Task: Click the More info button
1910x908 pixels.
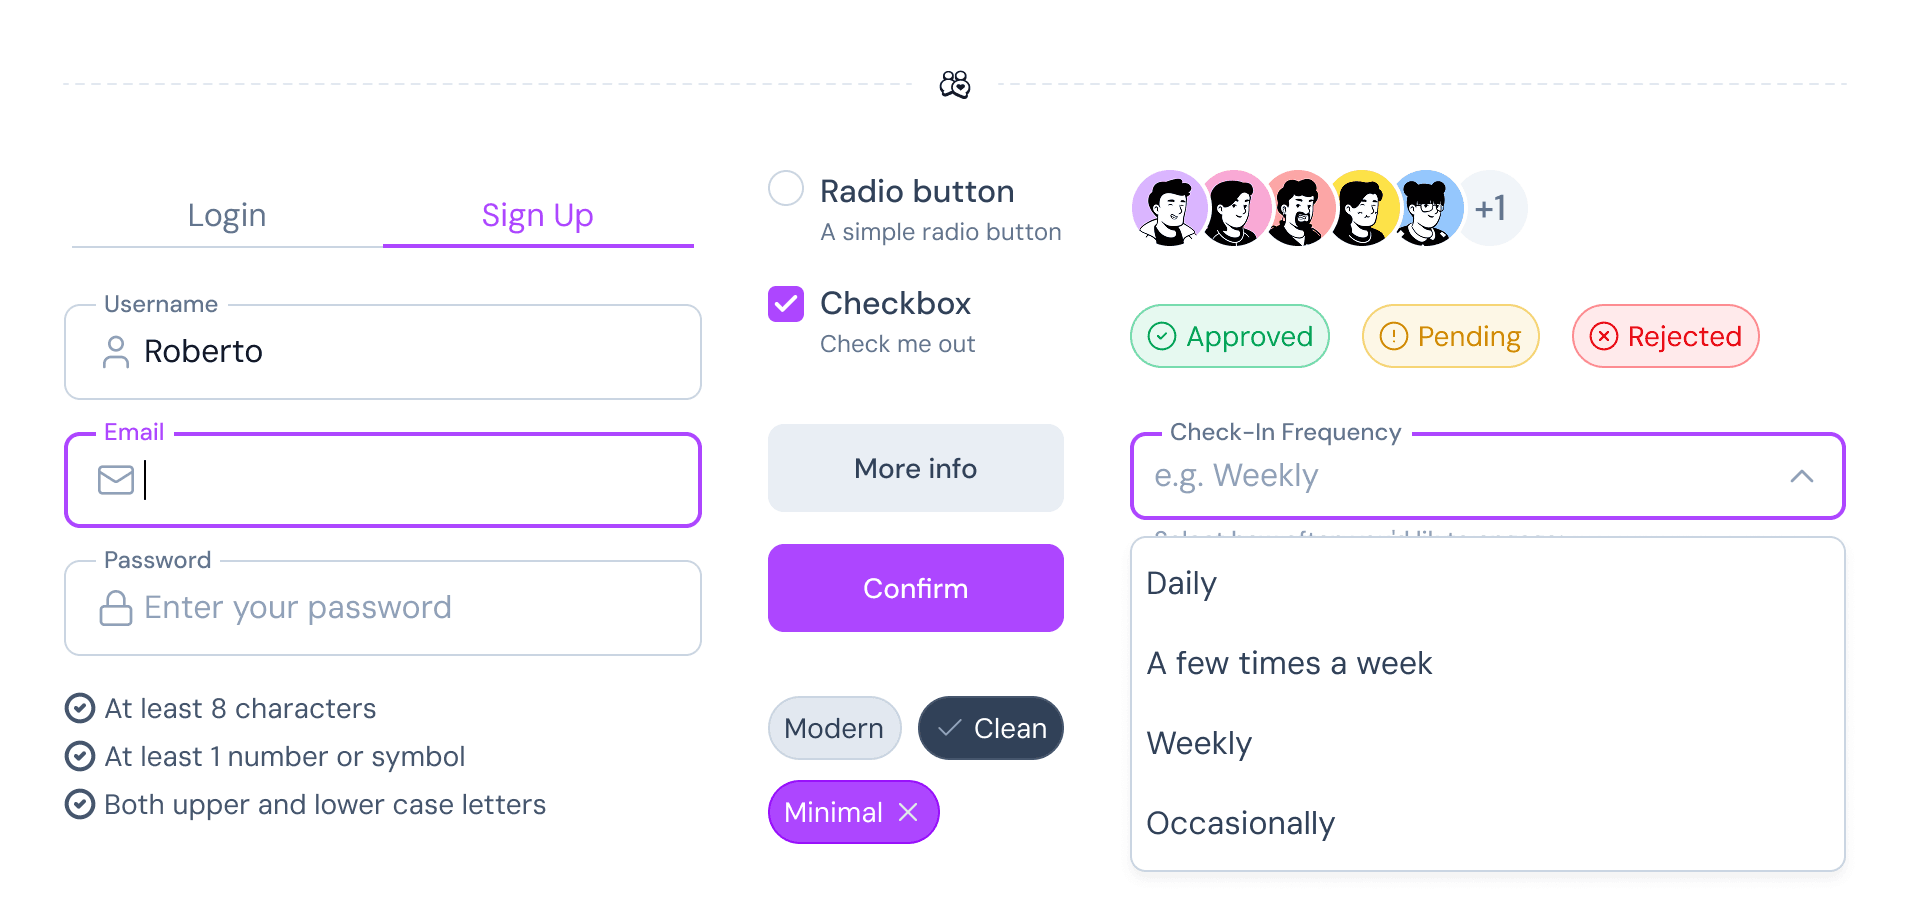Action: pyautogui.click(x=915, y=468)
